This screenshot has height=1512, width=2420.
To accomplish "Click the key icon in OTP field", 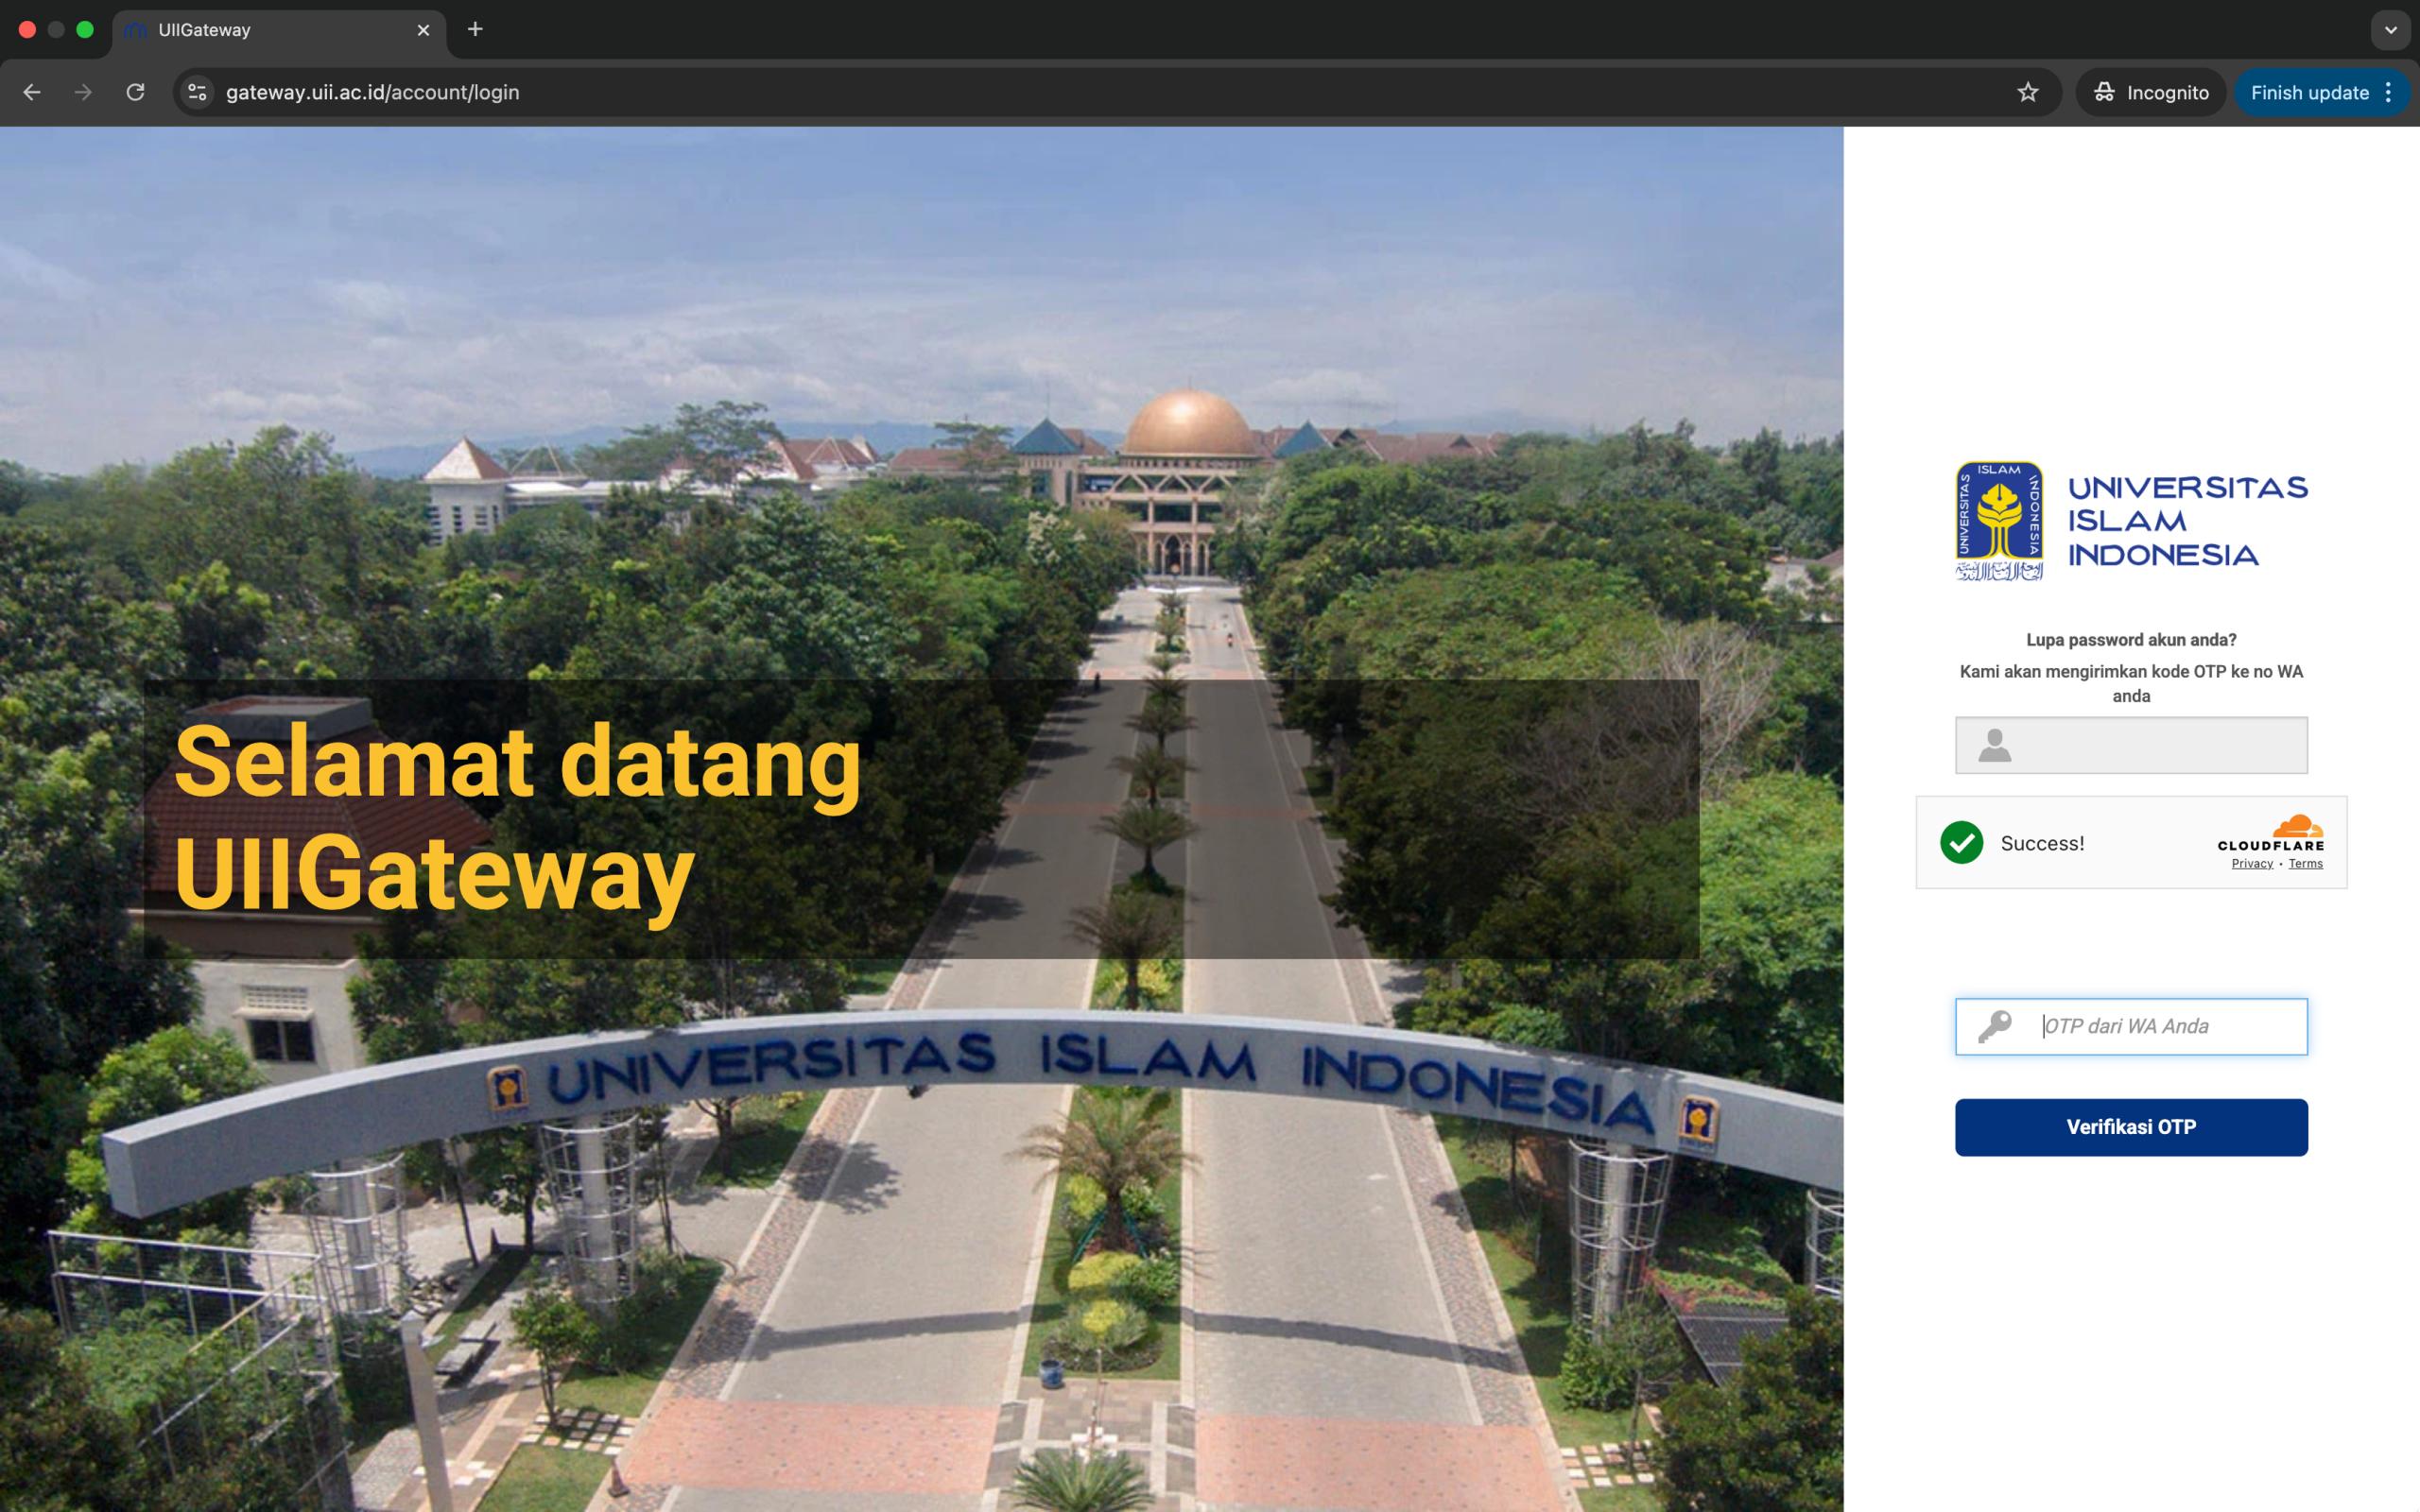I will pyautogui.click(x=1994, y=1026).
